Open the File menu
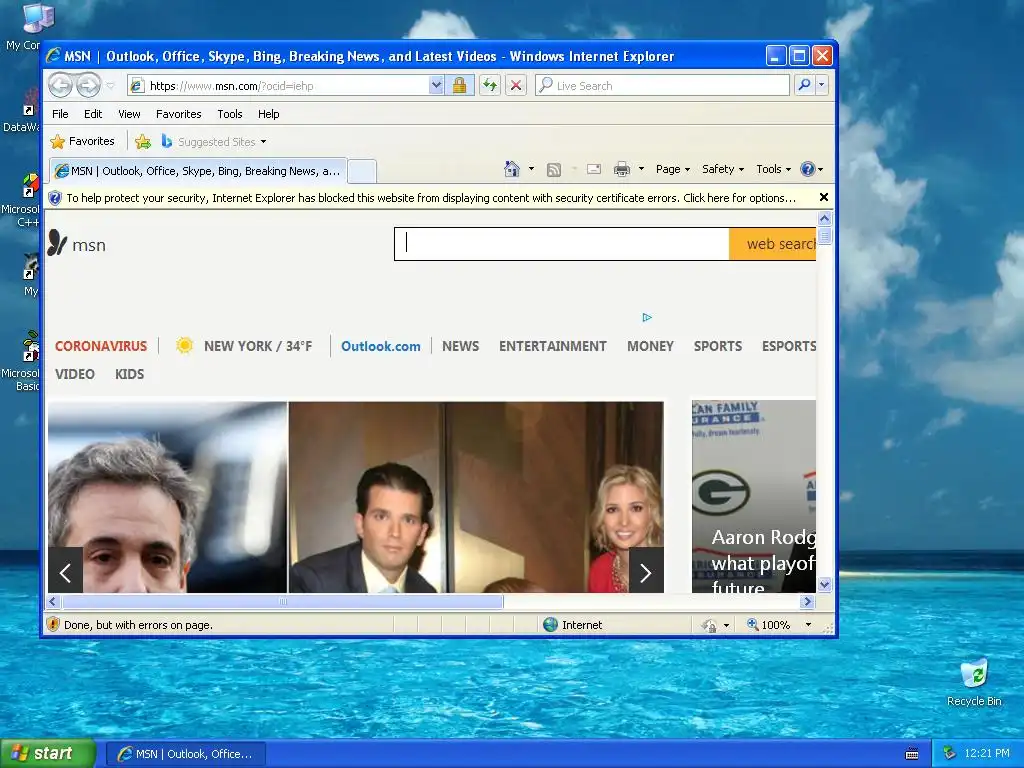Image resolution: width=1024 pixels, height=768 pixels. click(60, 114)
